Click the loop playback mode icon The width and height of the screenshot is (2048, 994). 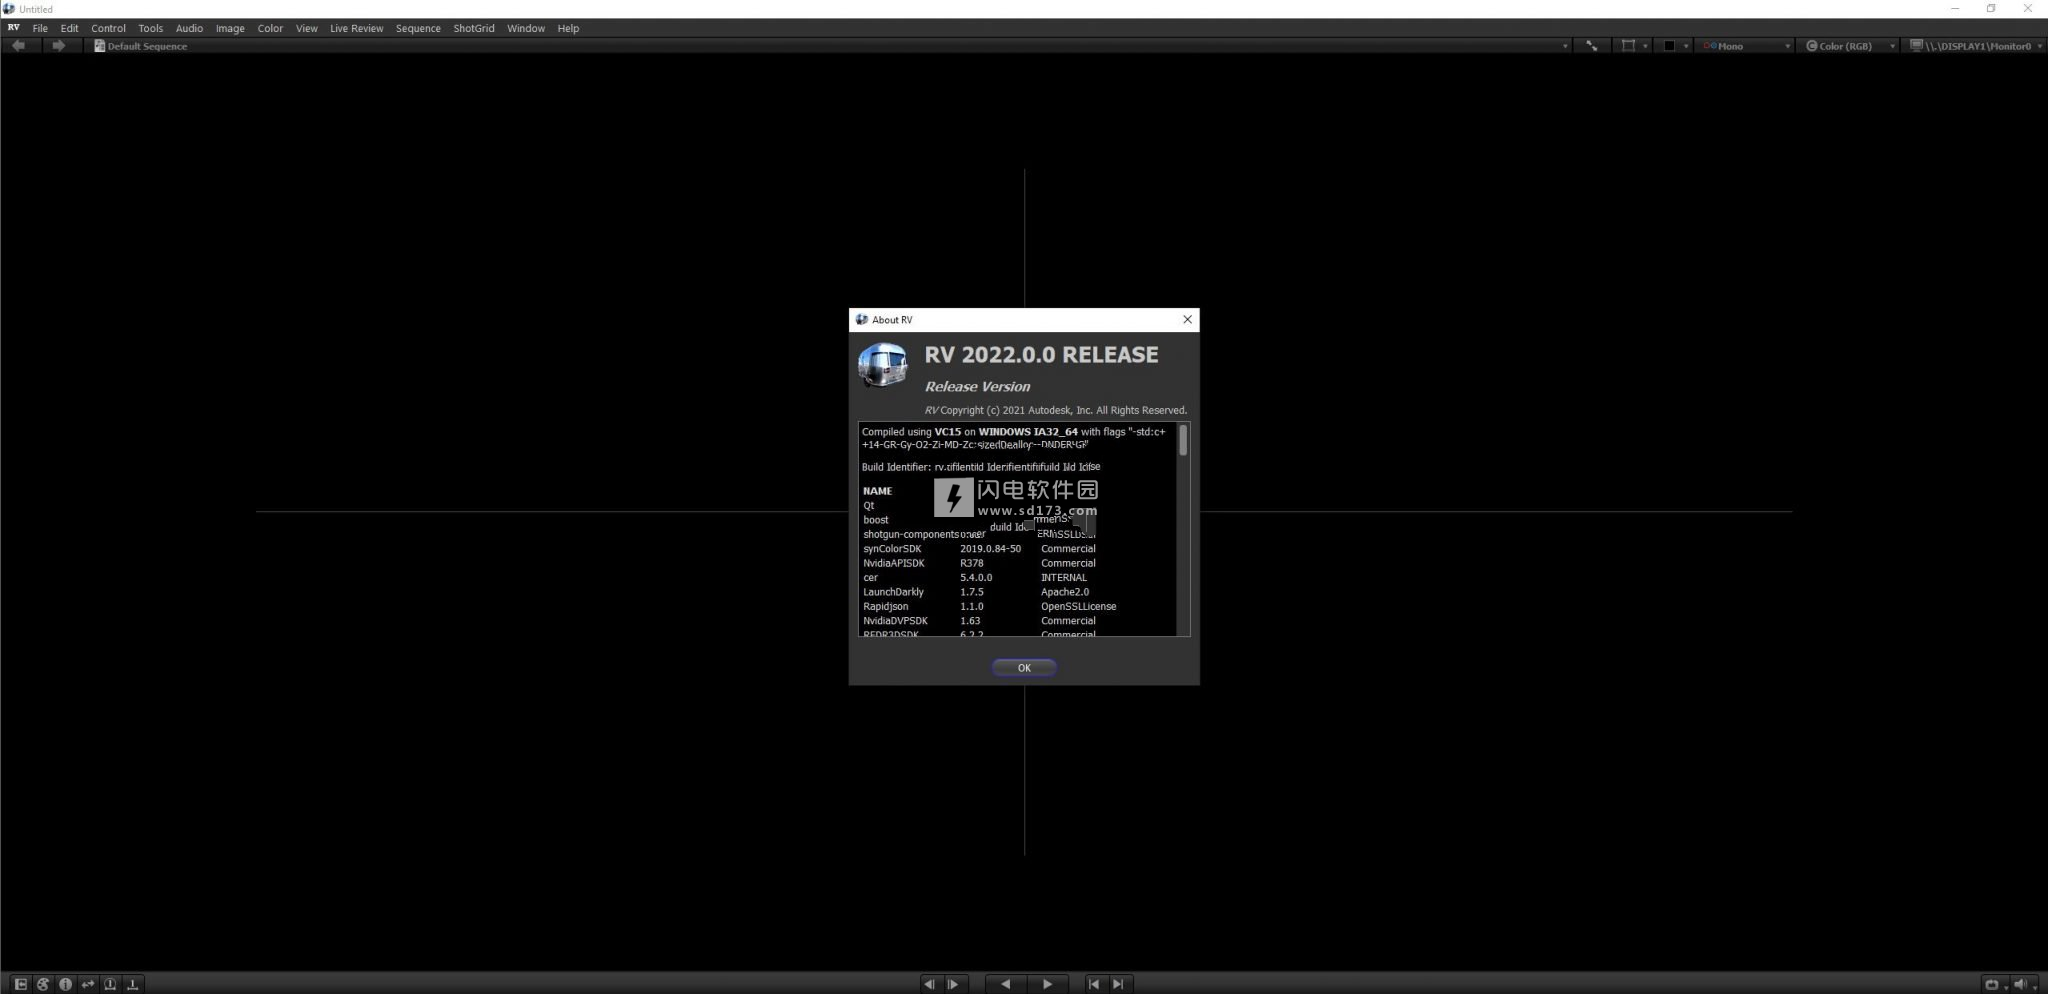click(1991, 984)
